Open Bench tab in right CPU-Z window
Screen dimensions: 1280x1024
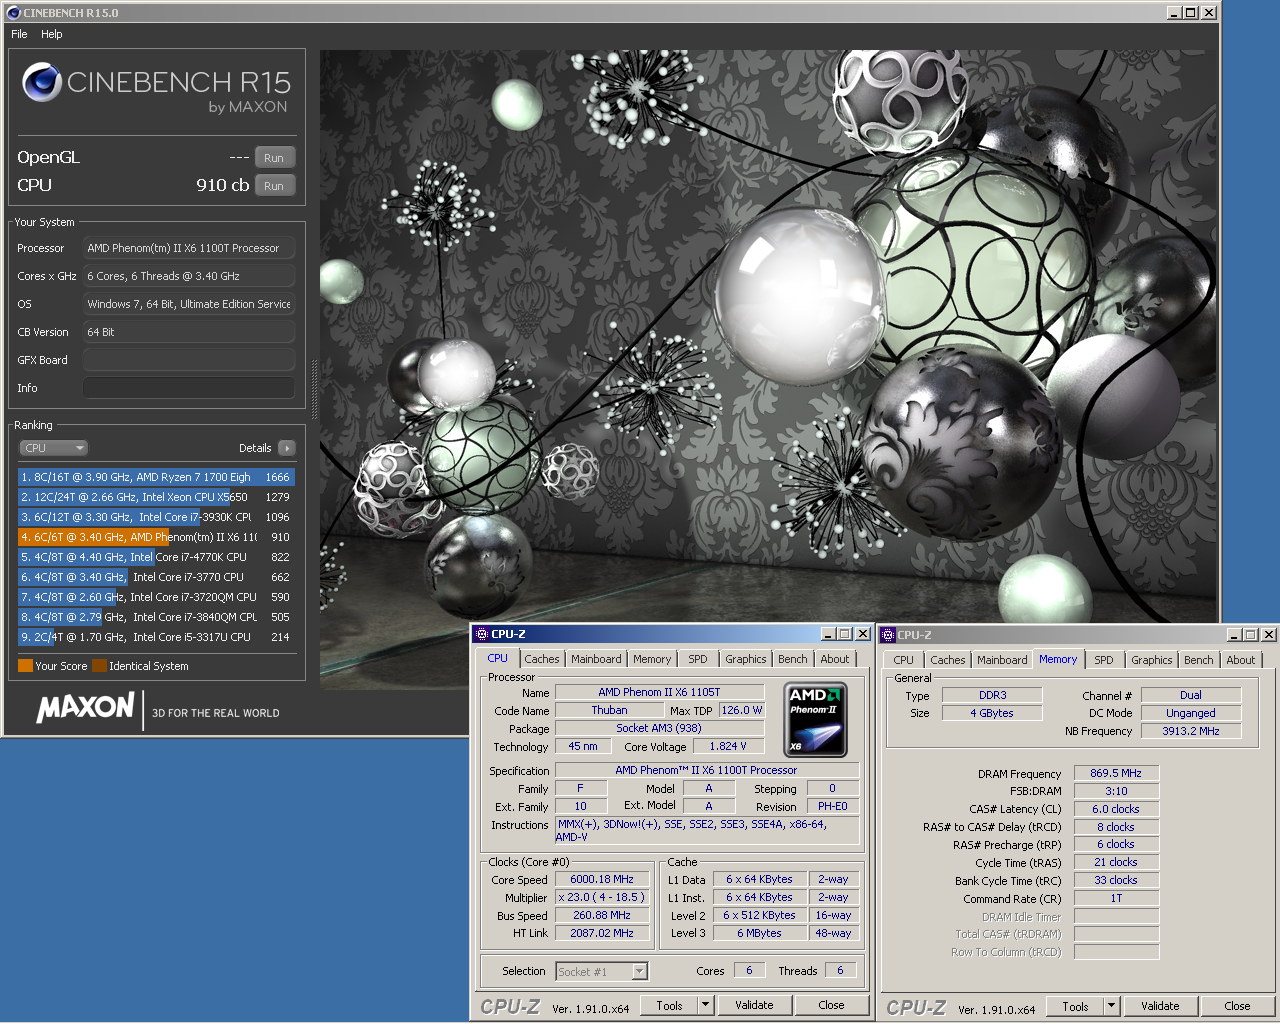pyautogui.click(x=1199, y=660)
